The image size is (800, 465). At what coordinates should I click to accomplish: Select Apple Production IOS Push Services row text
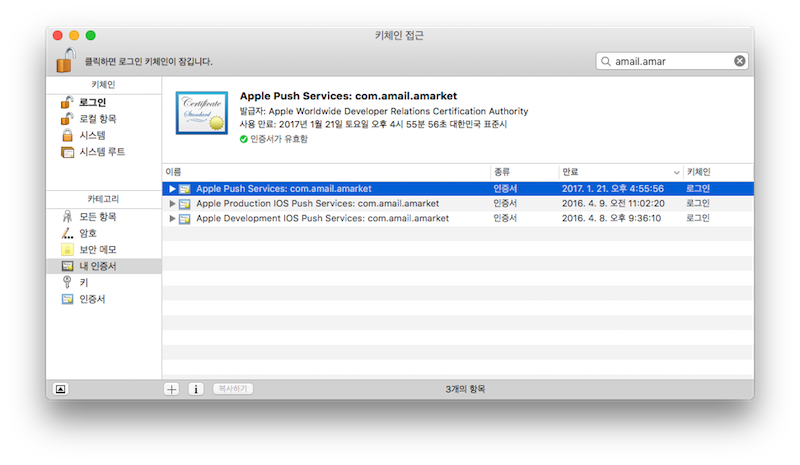coord(317,203)
